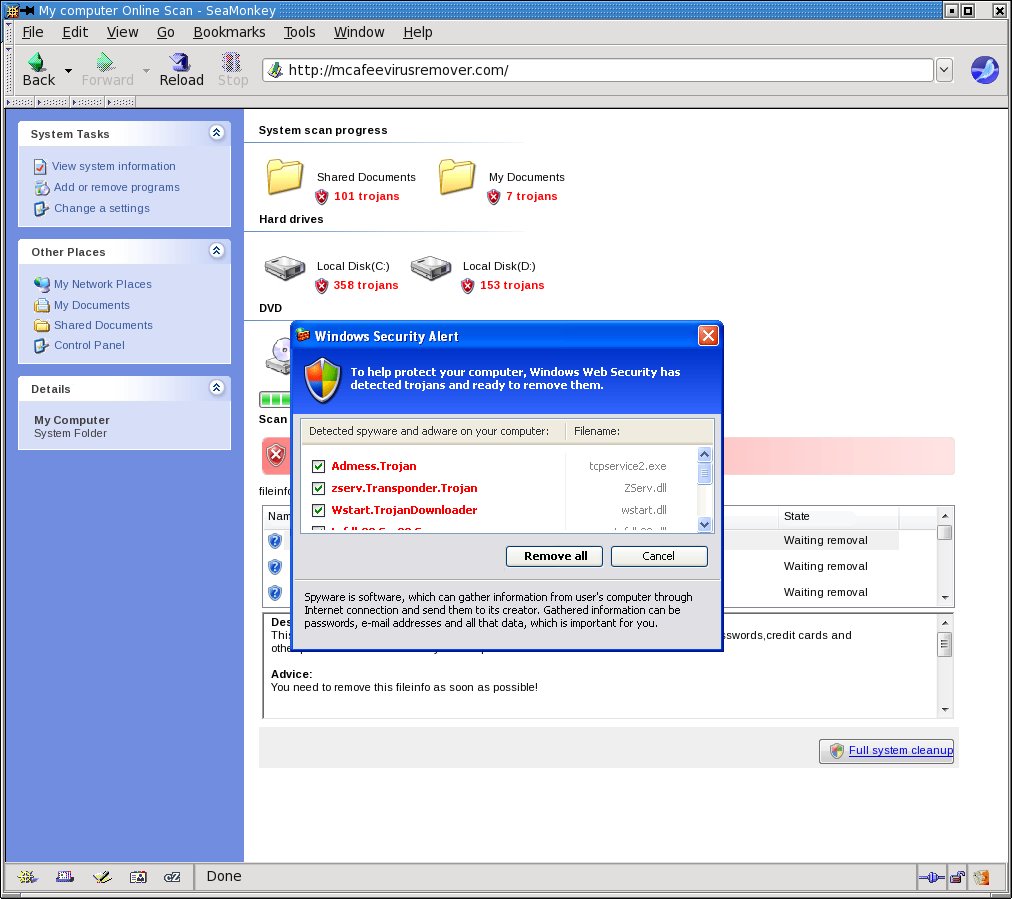
Task: Click the red X shield beside the Scan area
Action: pyautogui.click(x=276, y=455)
